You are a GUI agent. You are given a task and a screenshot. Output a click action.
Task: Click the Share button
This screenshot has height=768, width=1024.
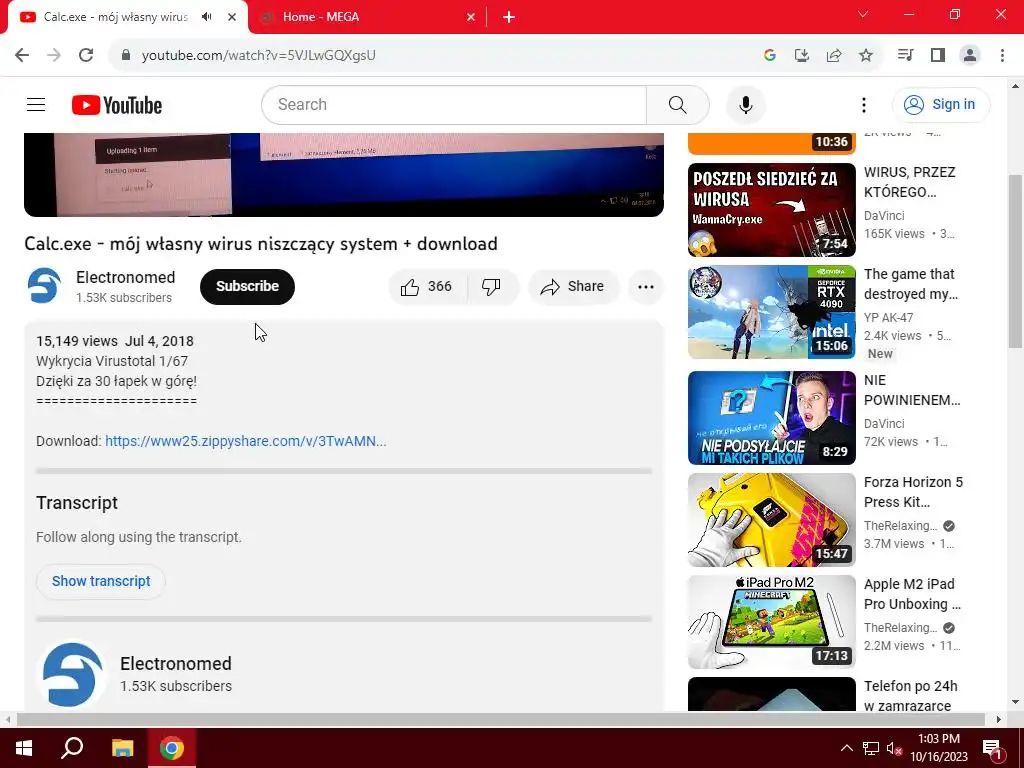coord(573,287)
